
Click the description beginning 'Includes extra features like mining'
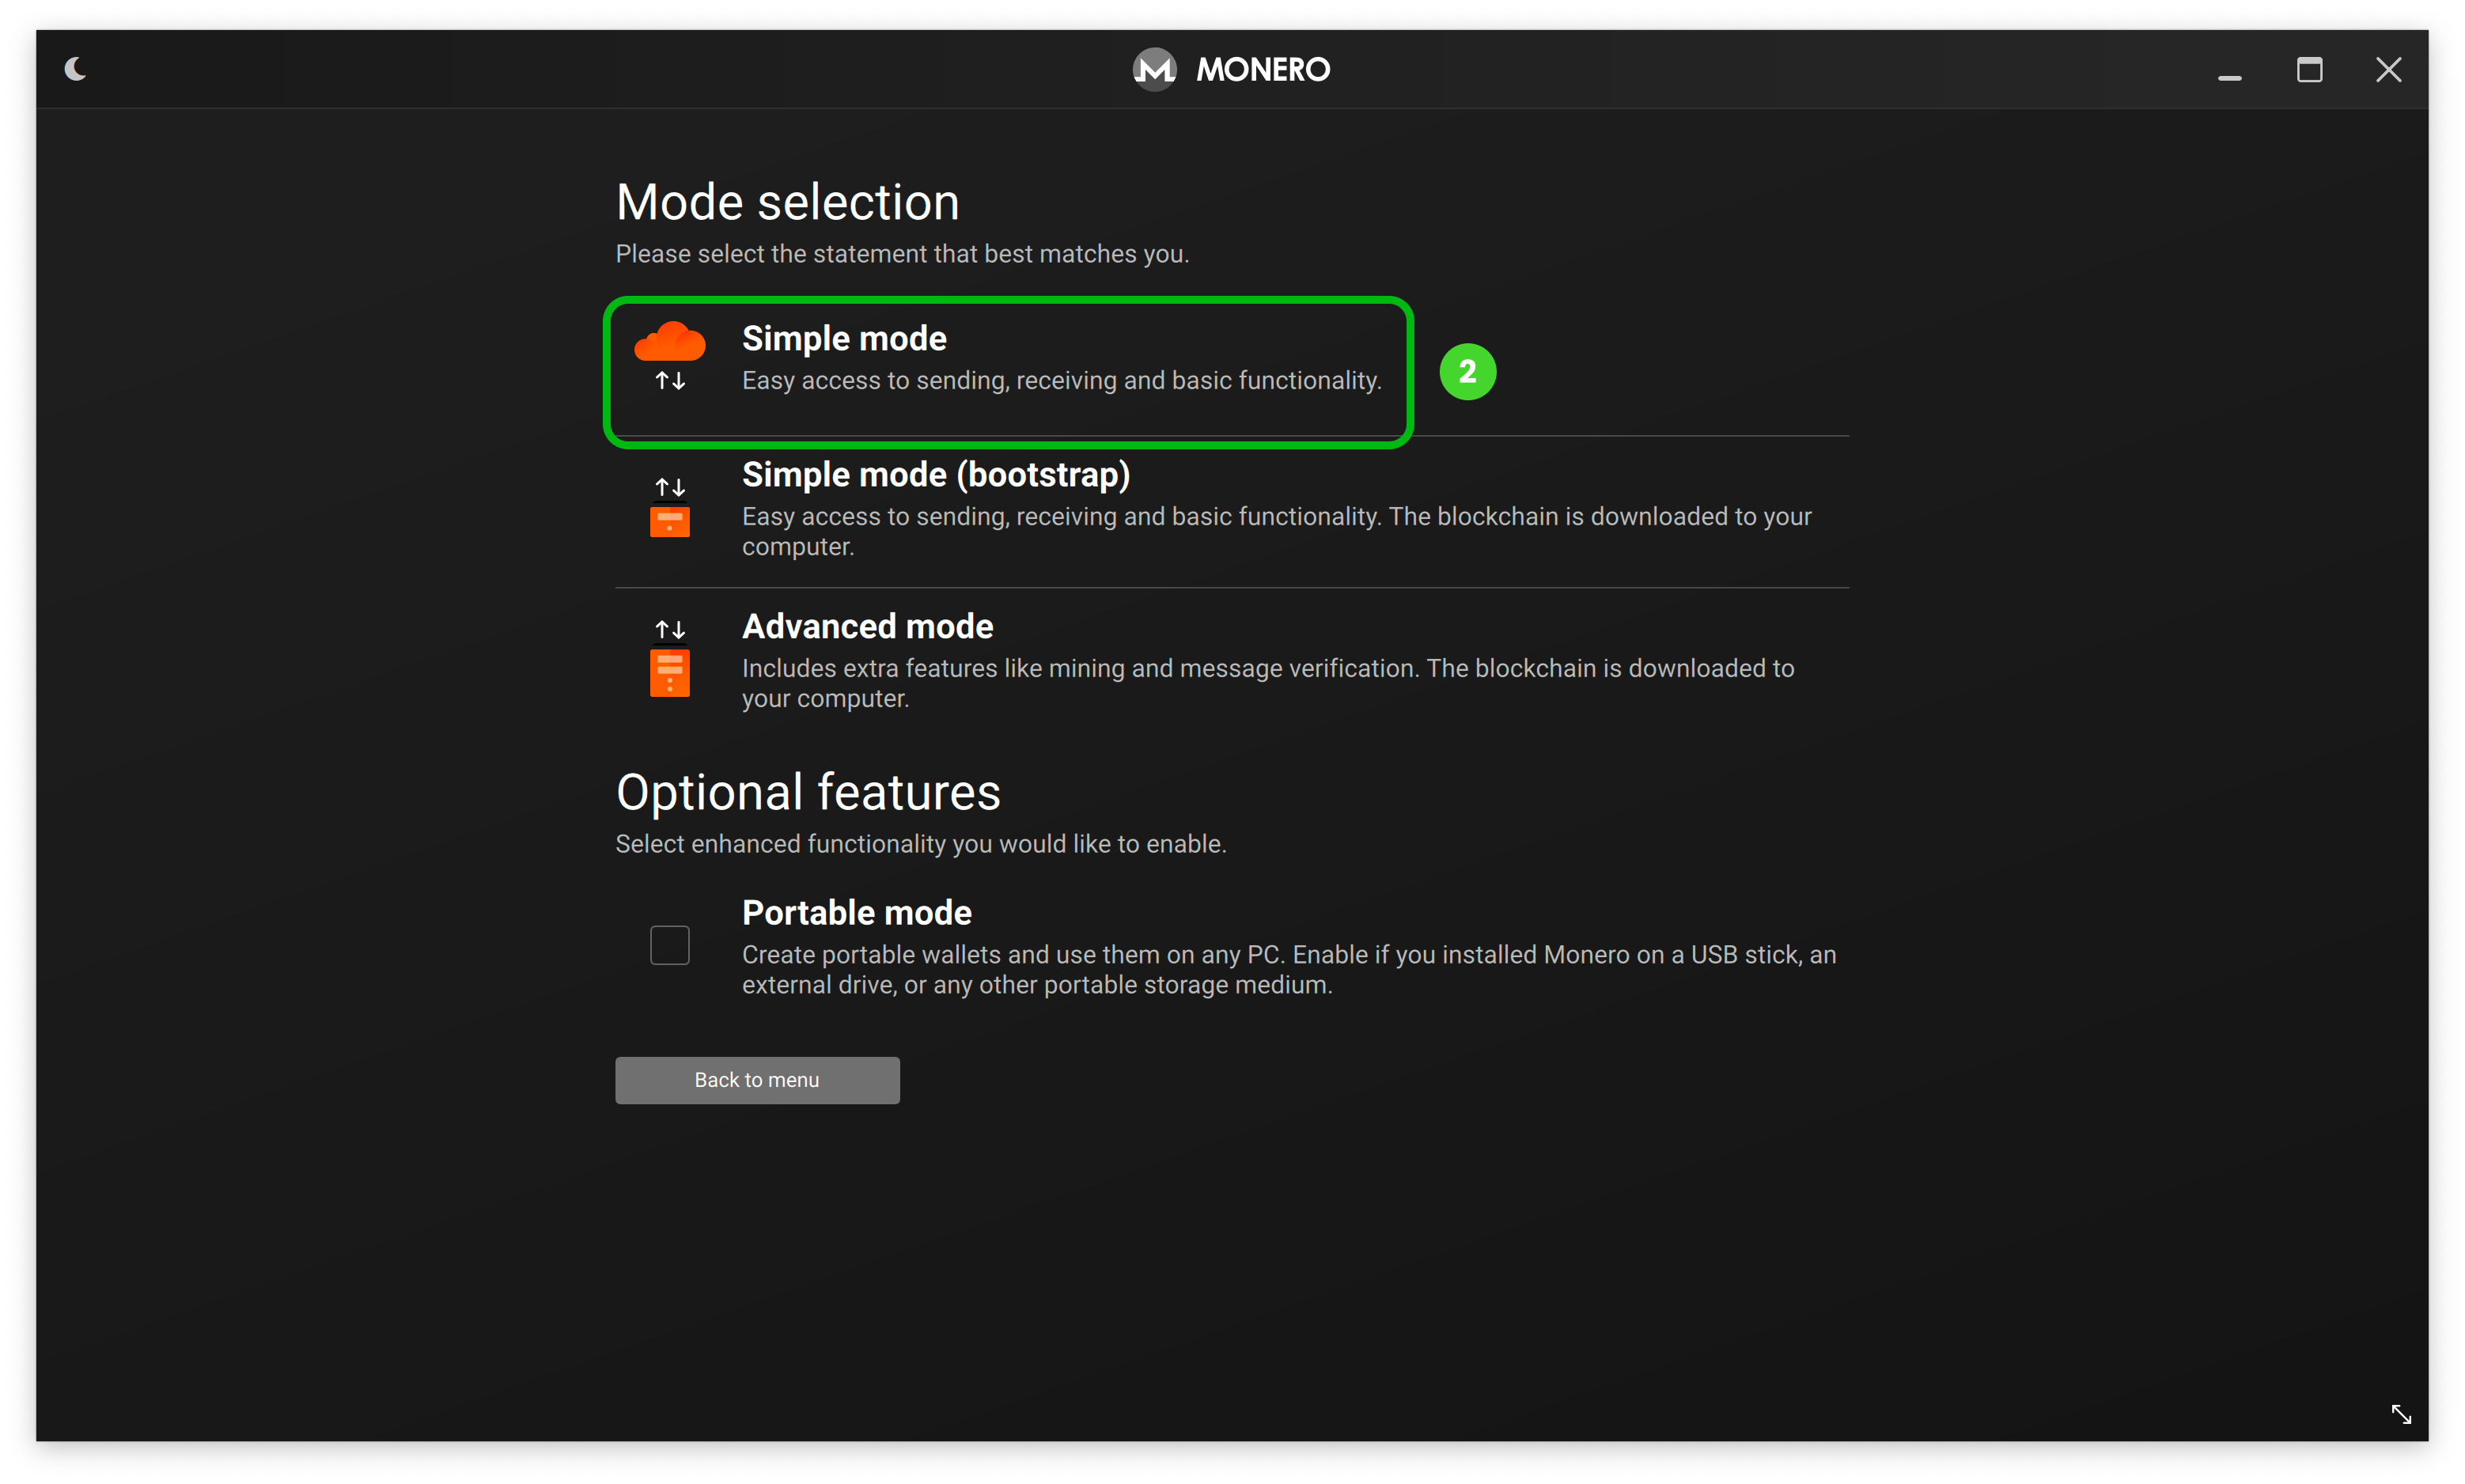1267,683
